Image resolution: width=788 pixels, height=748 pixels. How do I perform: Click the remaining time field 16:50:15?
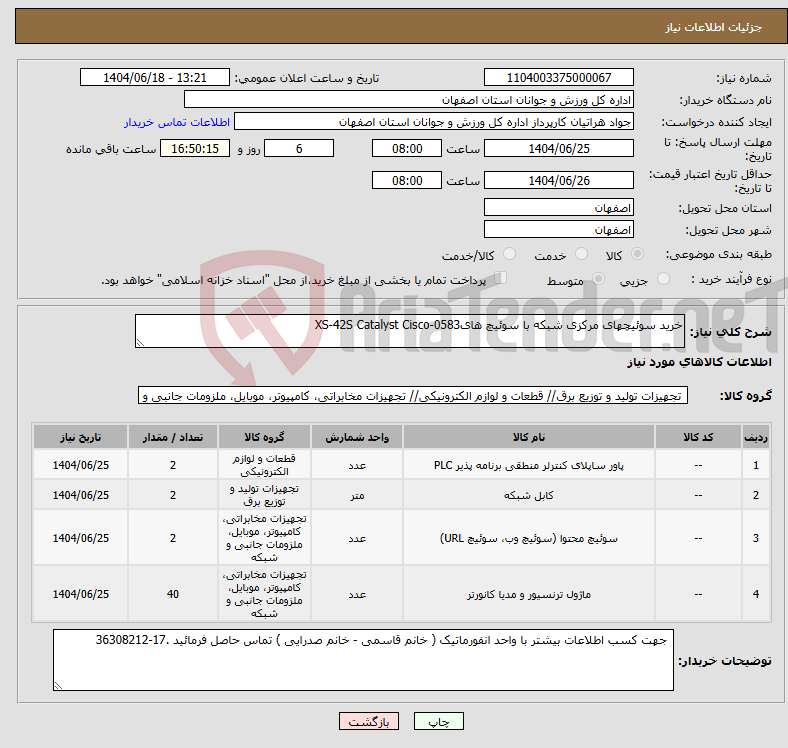click(195, 148)
